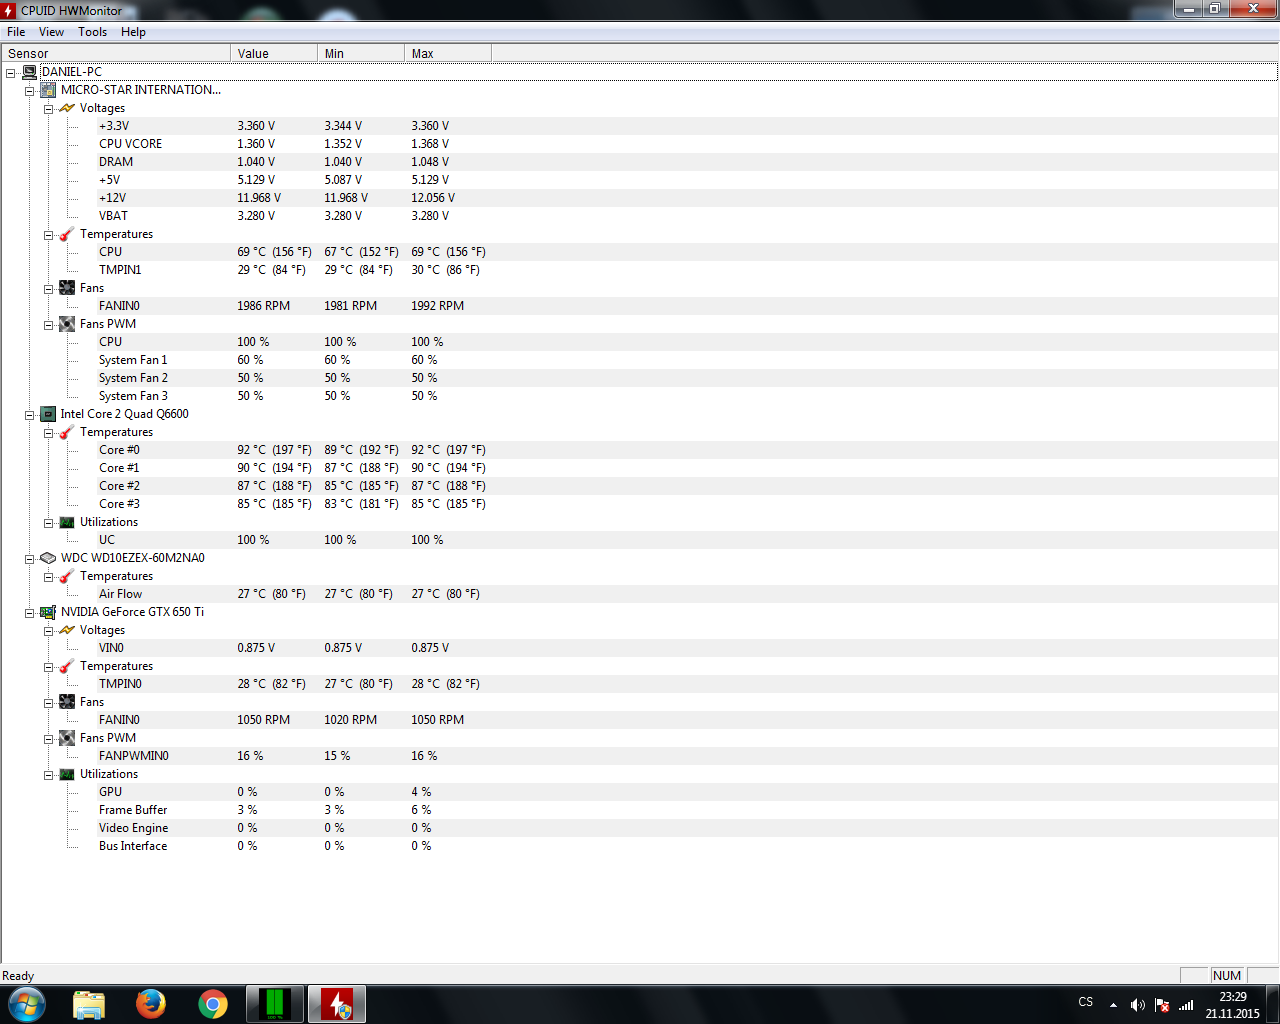
Task: Open the Windows Start menu
Action: [27, 1004]
